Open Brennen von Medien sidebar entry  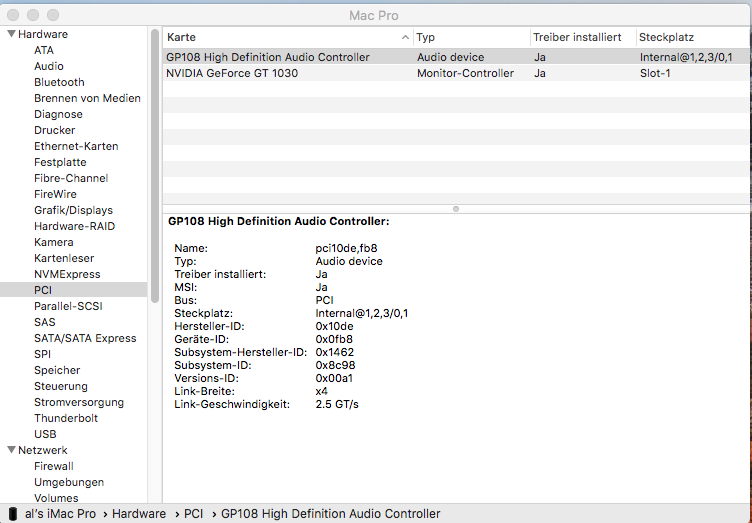coord(87,98)
